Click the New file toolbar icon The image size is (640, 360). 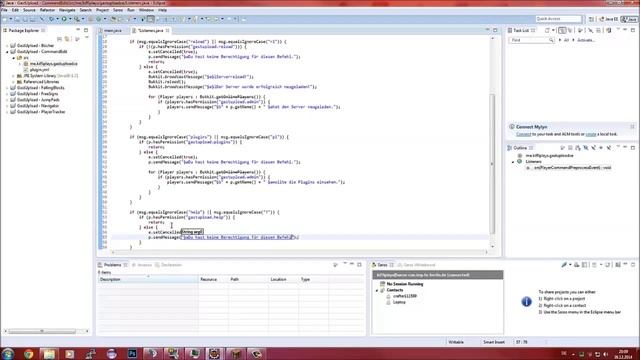(x=5, y=19)
